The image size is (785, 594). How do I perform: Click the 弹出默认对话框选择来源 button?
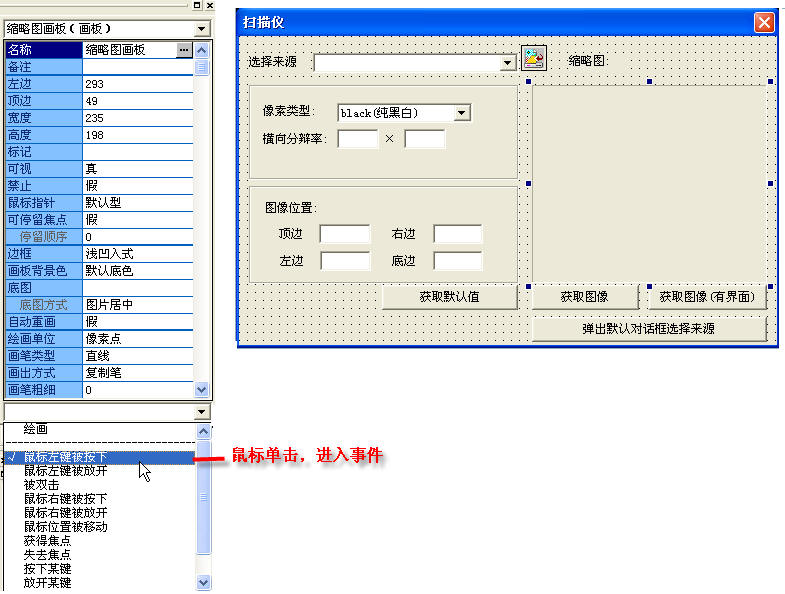click(x=649, y=328)
